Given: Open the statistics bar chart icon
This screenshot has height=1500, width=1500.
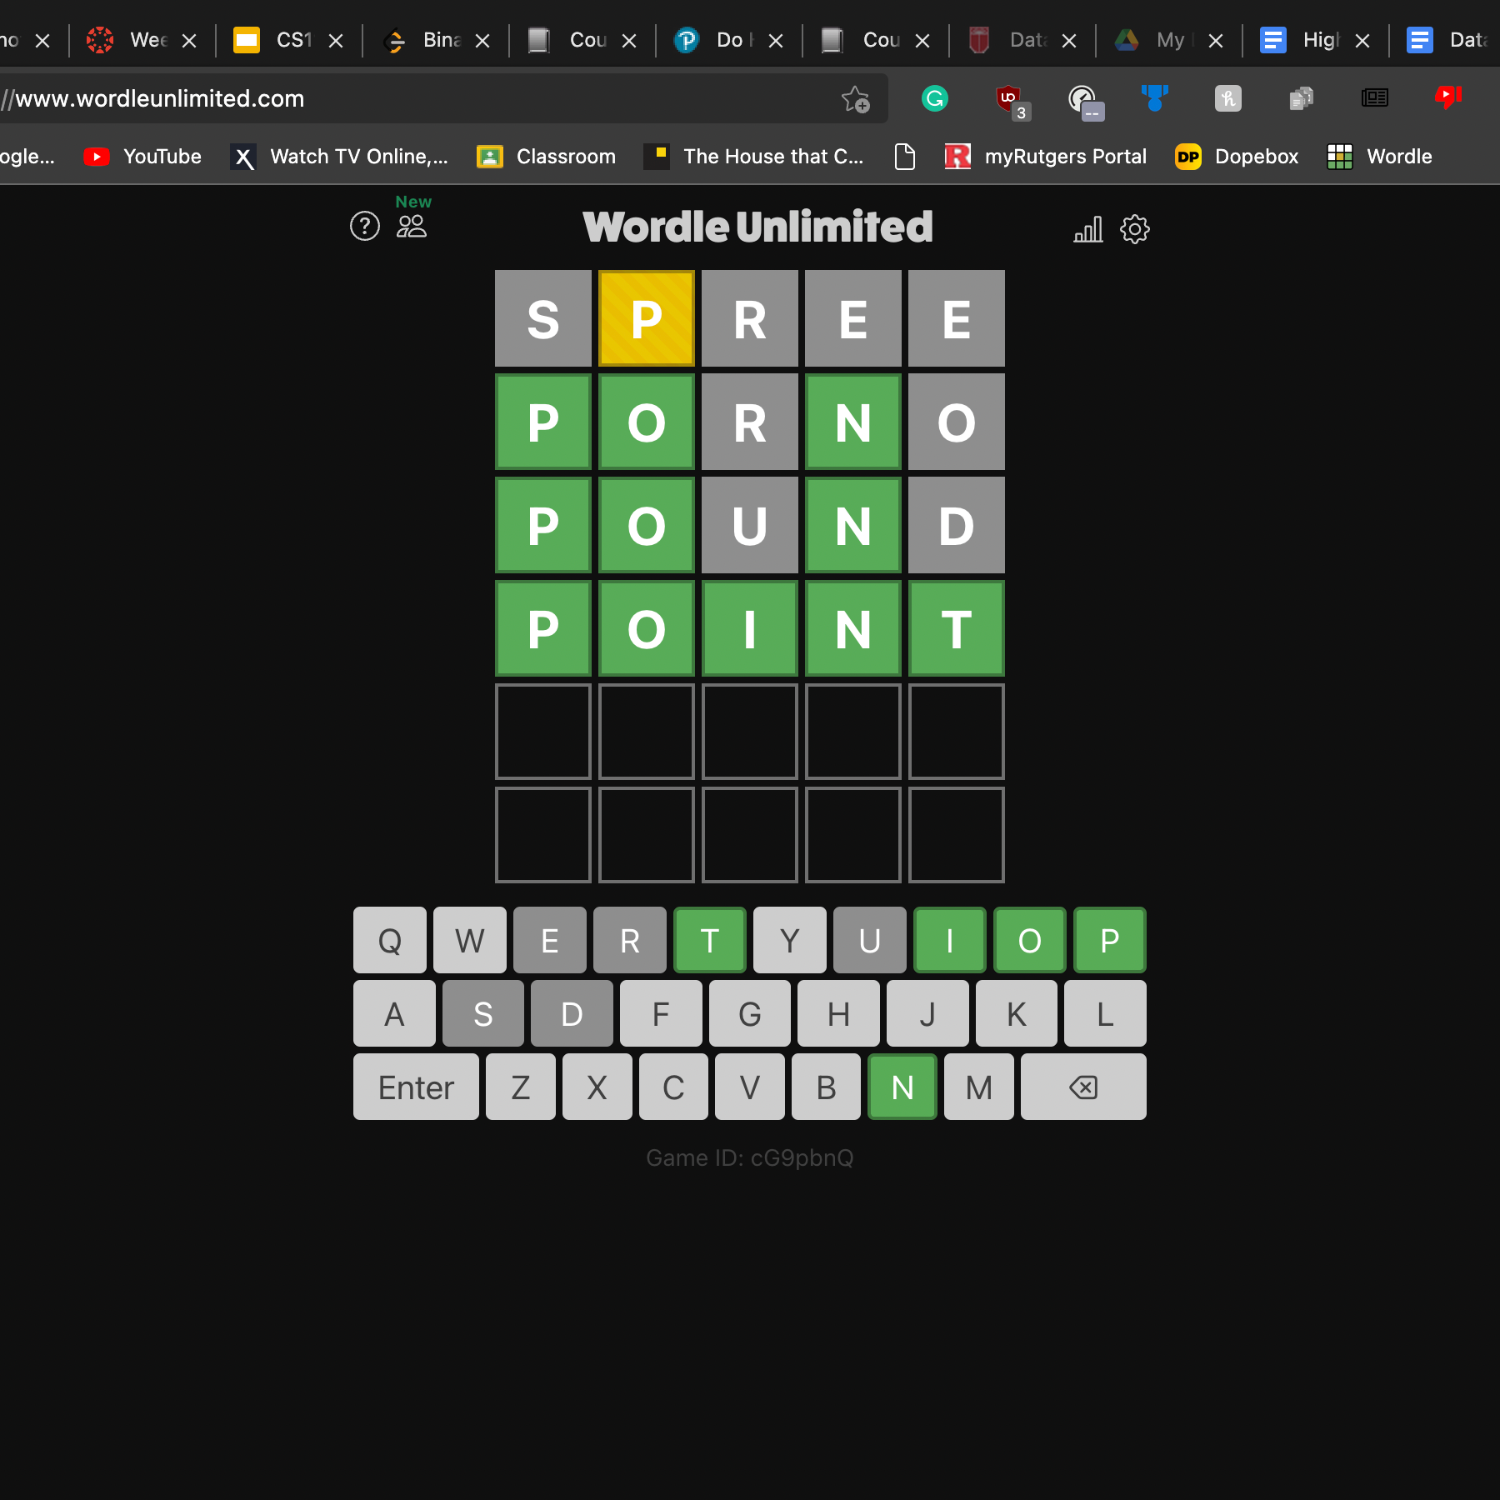Looking at the screenshot, I should click(x=1088, y=229).
